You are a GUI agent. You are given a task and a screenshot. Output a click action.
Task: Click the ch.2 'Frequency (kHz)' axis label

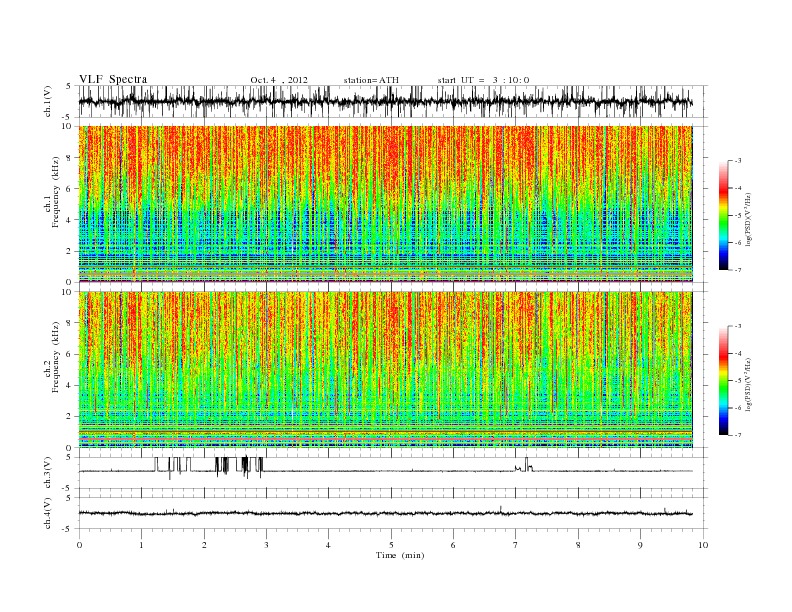(x=56, y=356)
